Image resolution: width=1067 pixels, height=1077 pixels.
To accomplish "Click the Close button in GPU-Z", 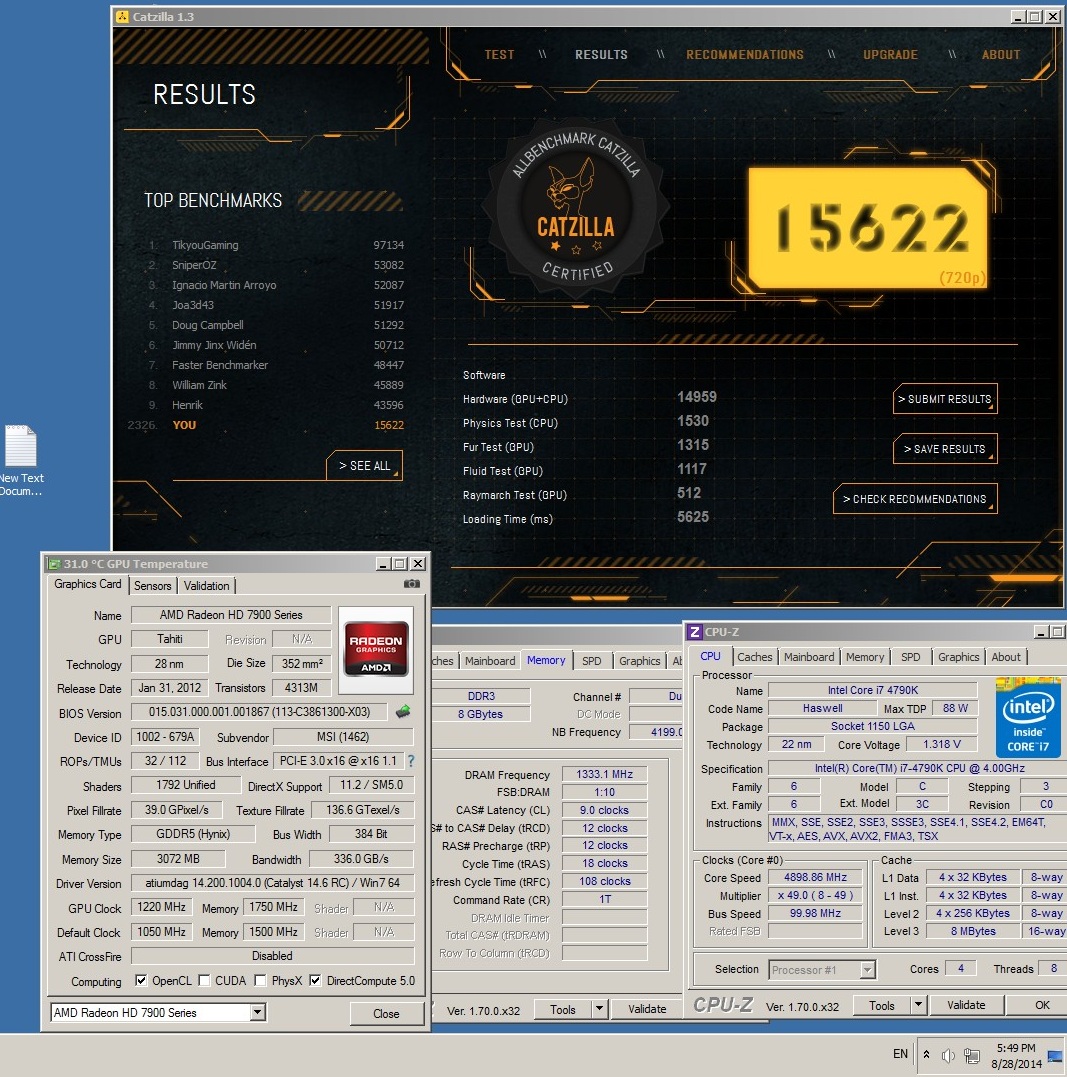I will pos(386,1013).
